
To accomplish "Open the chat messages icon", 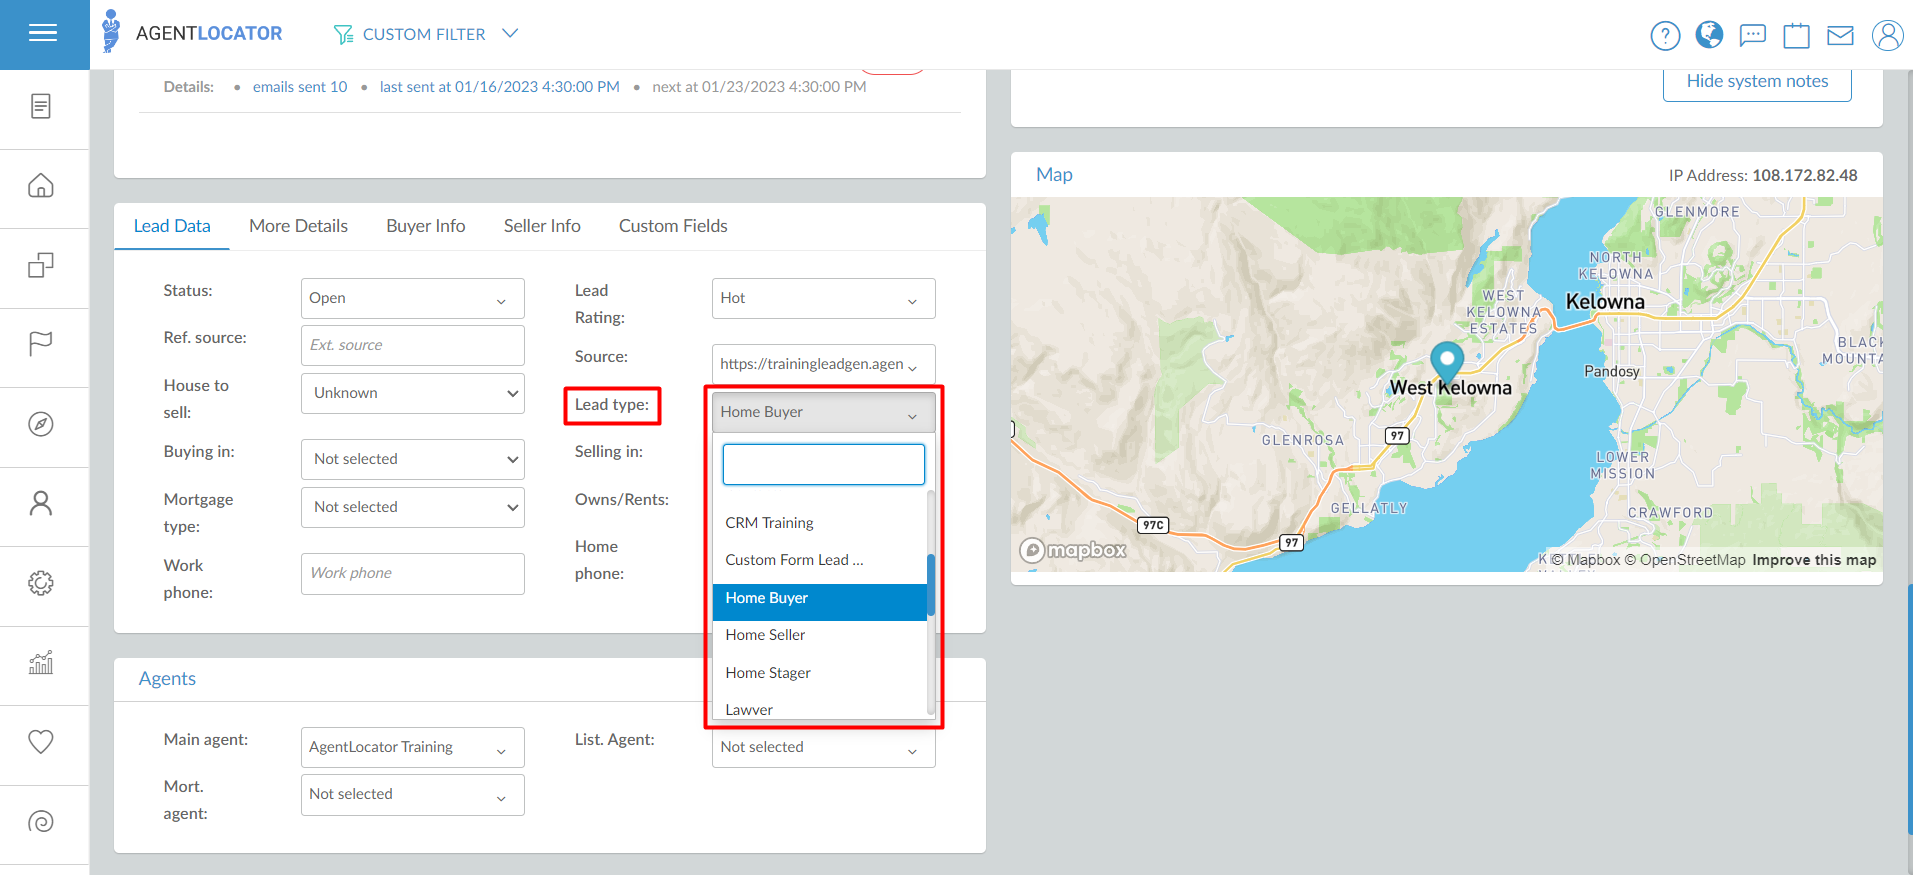I will pyautogui.click(x=1753, y=36).
